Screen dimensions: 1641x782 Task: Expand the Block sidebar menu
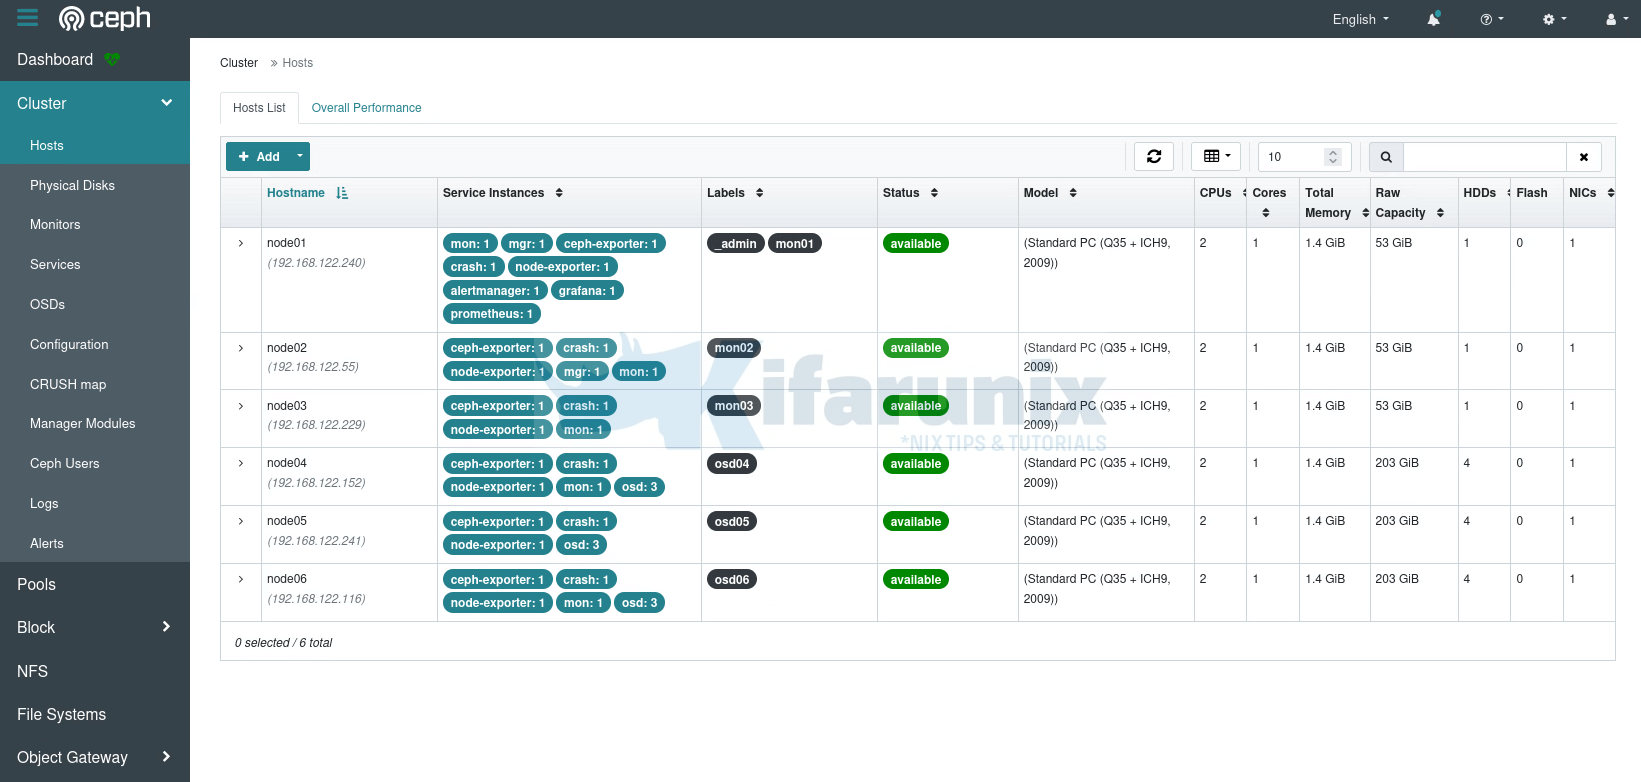click(x=94, y=627)
